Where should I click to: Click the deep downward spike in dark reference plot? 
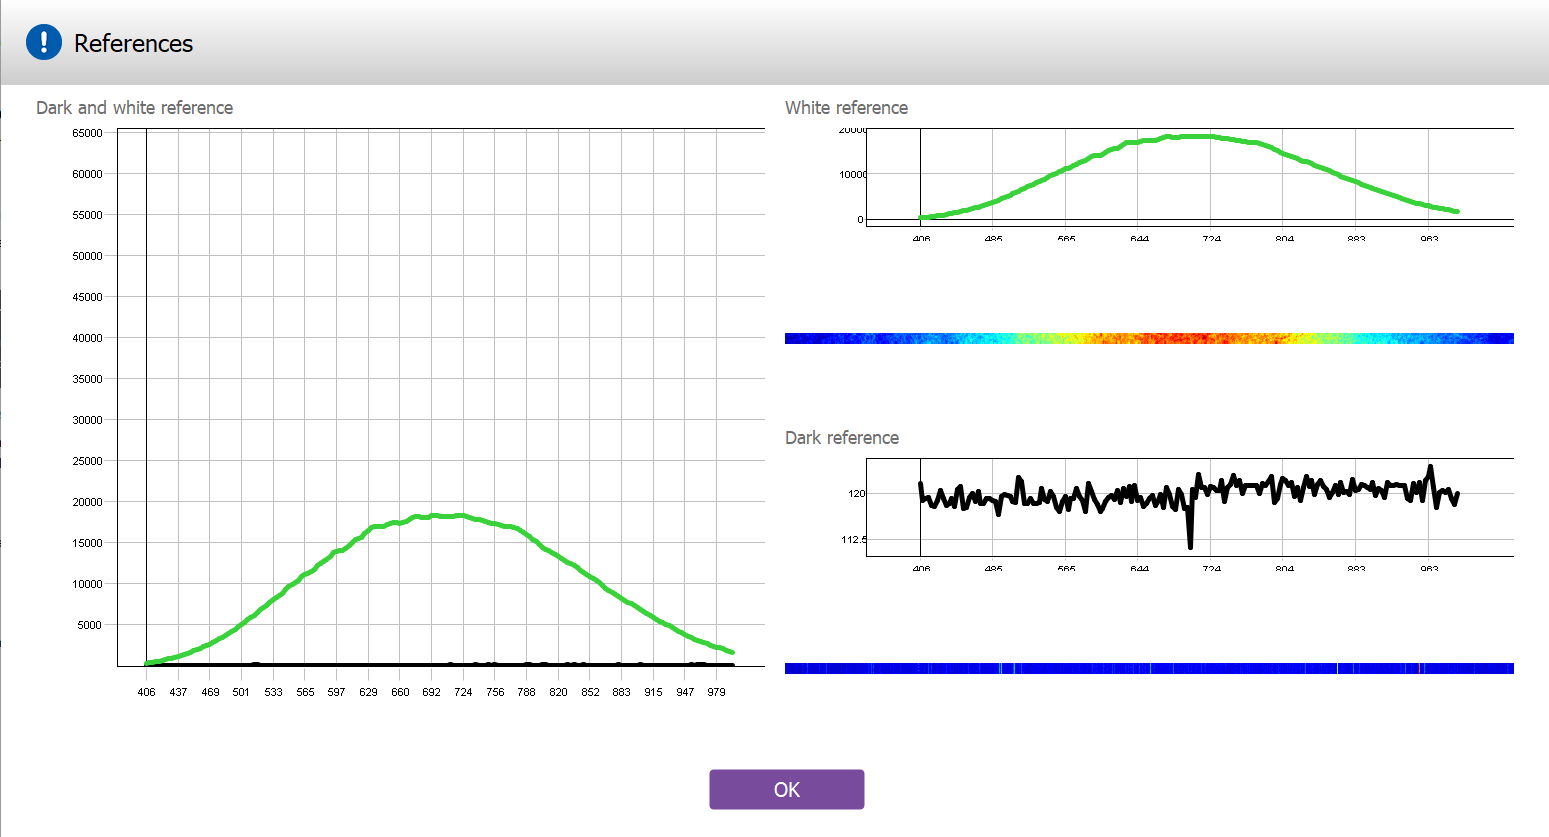pyautogui.click(x=1190, y=543)
